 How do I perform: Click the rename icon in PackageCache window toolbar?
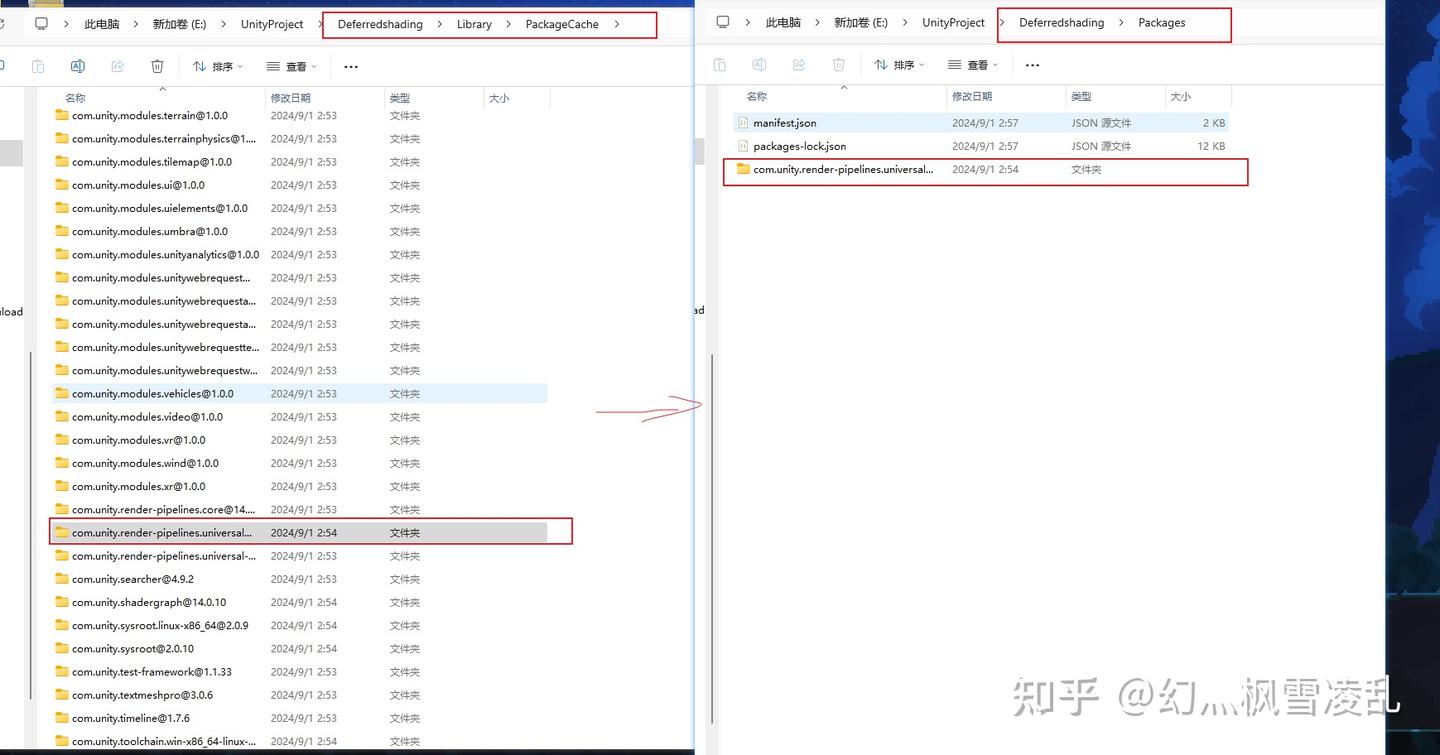pyautogui.click(x=77, y=66)
